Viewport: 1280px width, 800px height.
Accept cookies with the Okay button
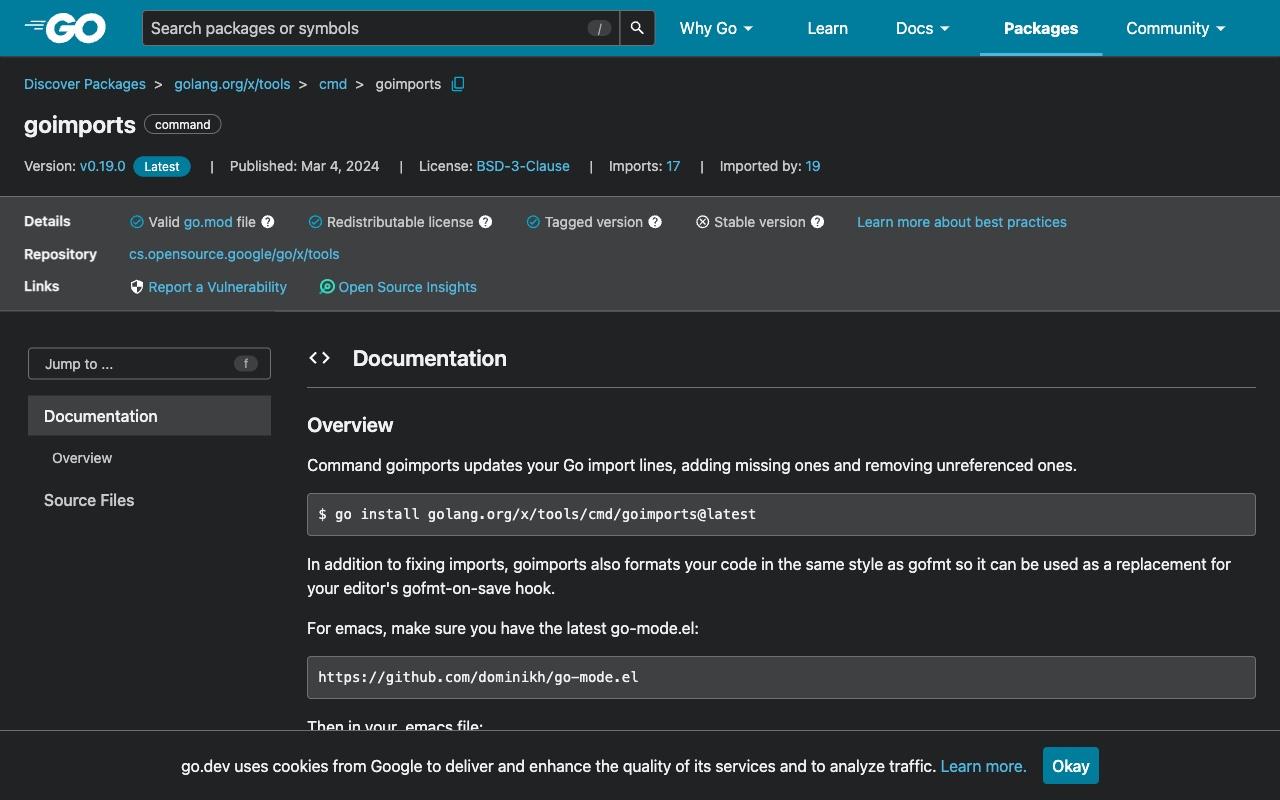point(1071,766)
